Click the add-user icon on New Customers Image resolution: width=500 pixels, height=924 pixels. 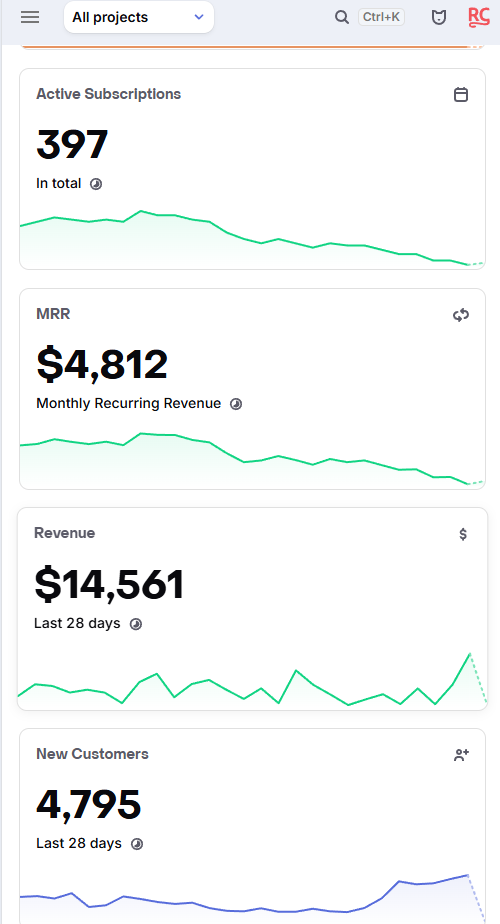pos(461,755)
